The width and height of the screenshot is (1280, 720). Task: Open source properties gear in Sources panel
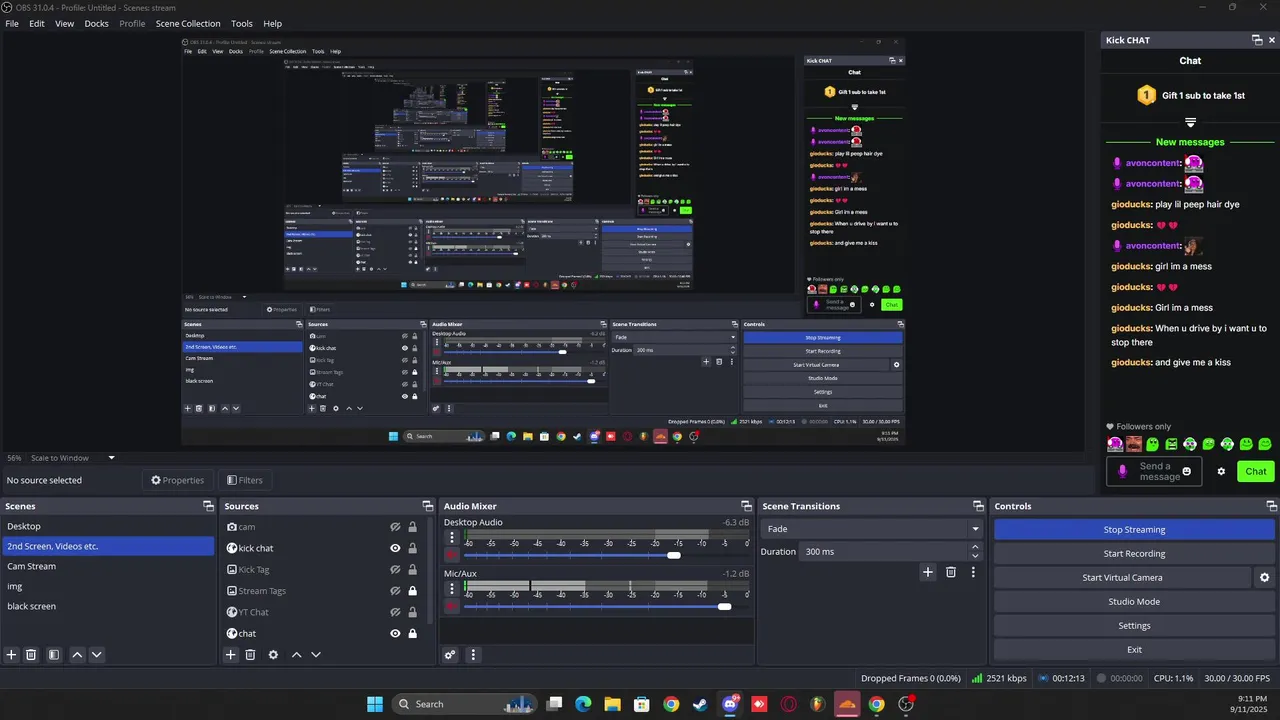(273, 655)
